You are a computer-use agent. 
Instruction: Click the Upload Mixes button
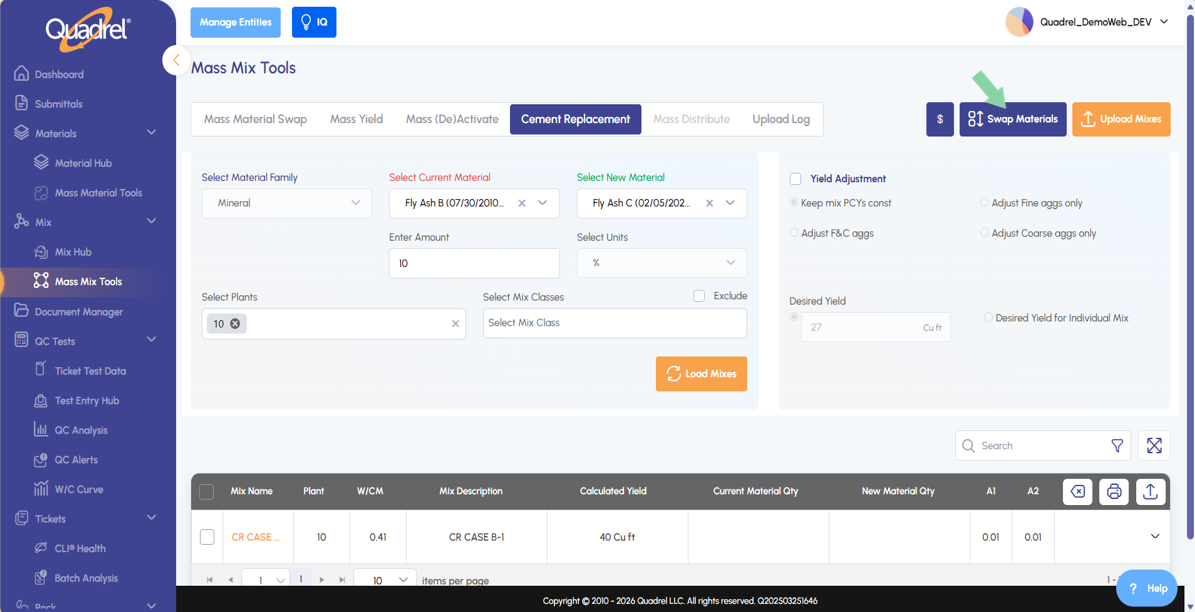[1121, 119]
